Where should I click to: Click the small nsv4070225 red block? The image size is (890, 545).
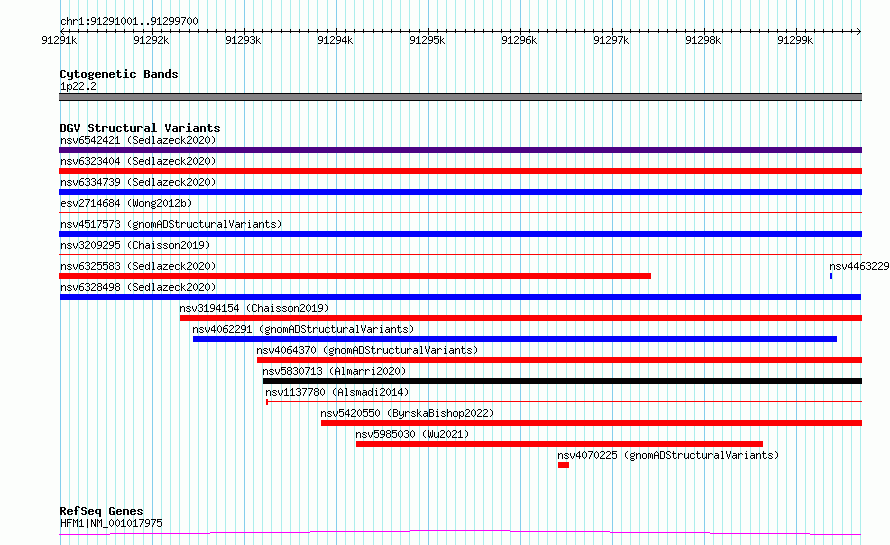(x=563, y=465)
